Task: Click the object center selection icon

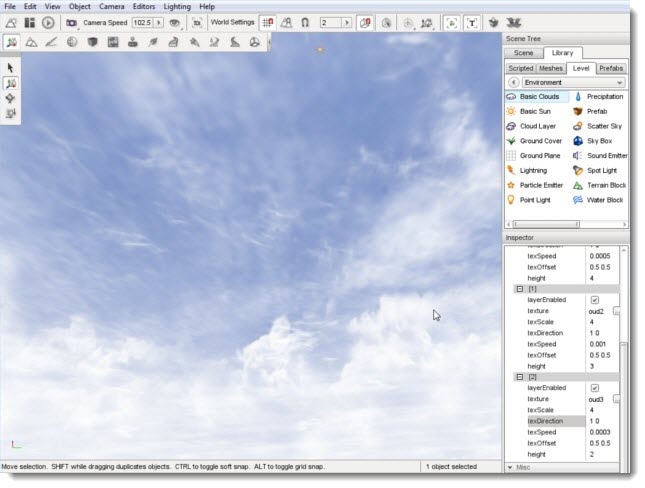Action: [x=386, y=23]
